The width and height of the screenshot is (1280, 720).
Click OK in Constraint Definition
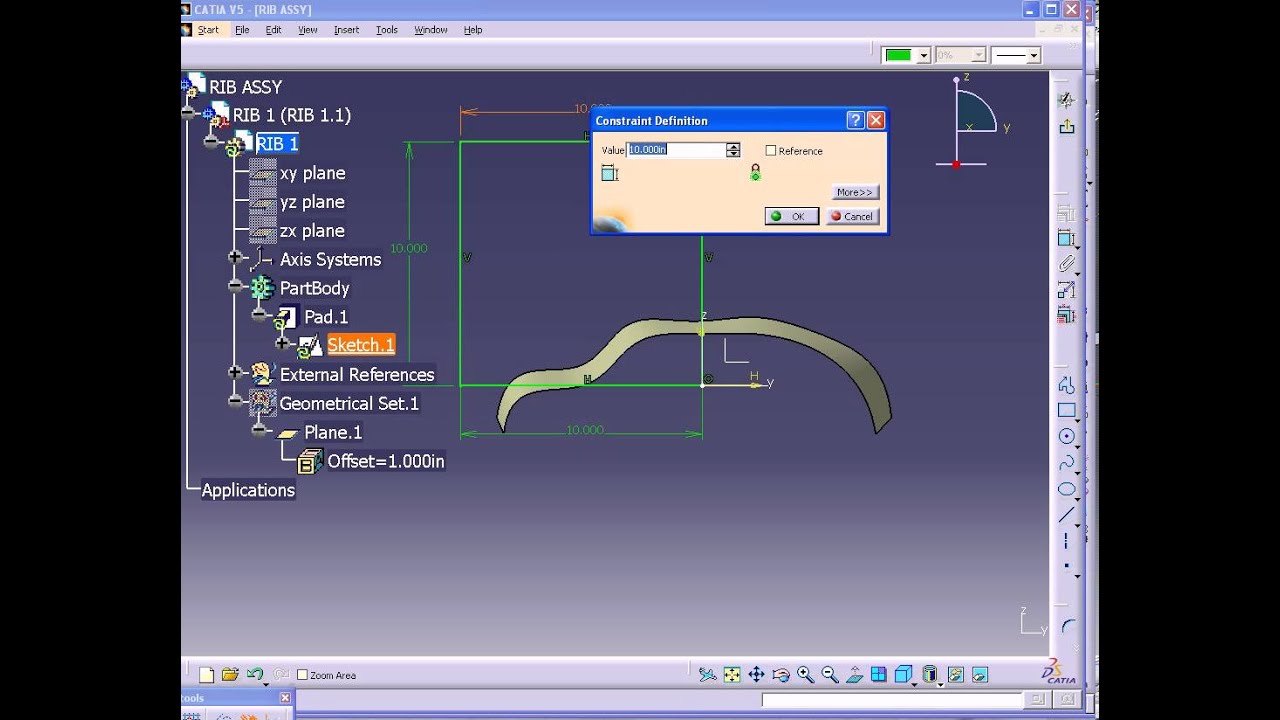tap(792, 216)
